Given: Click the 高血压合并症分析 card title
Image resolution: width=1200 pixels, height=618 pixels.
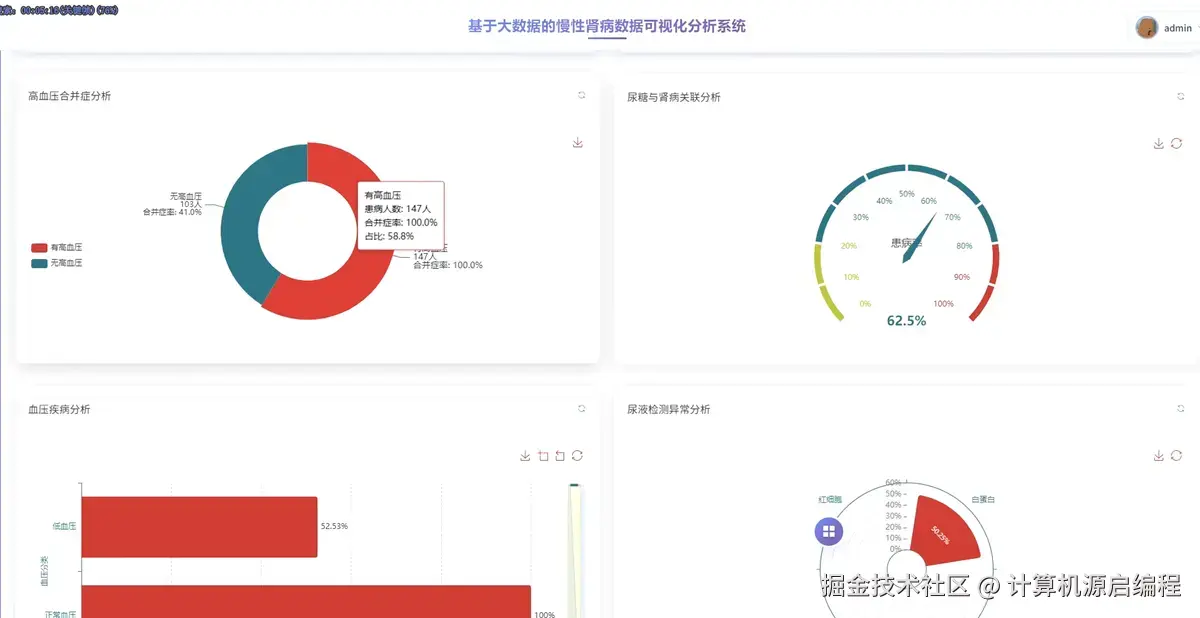Looking at the screenshot, I should (x=70, y=96).
